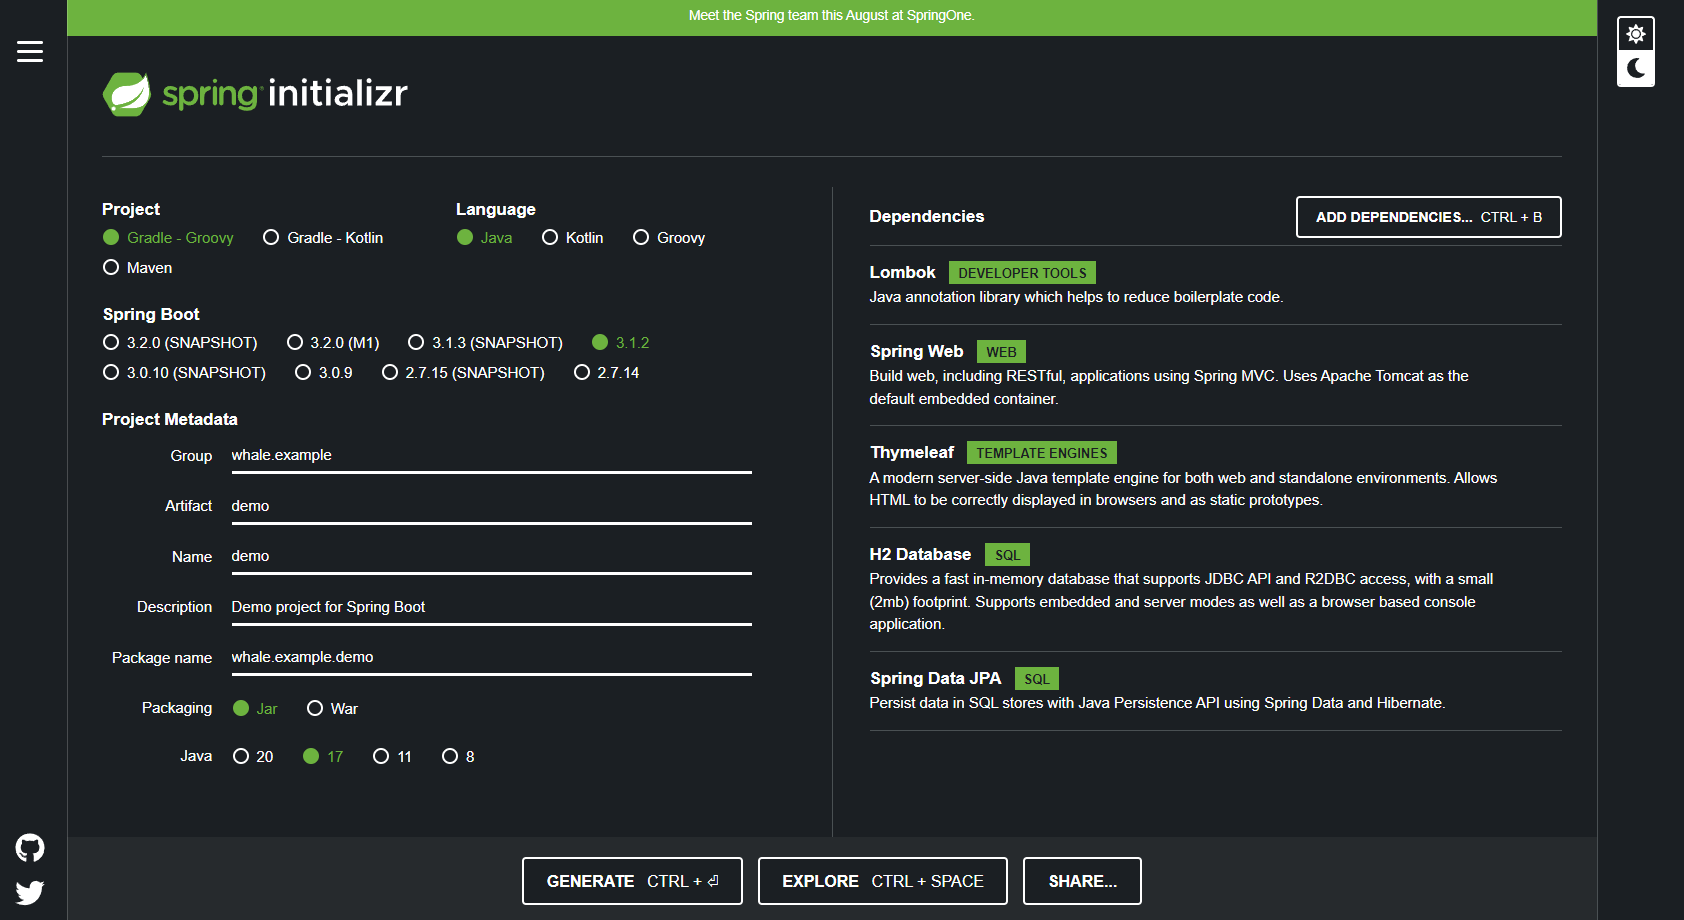Click the SQL tag beside H2 Database

(1008, 555)
